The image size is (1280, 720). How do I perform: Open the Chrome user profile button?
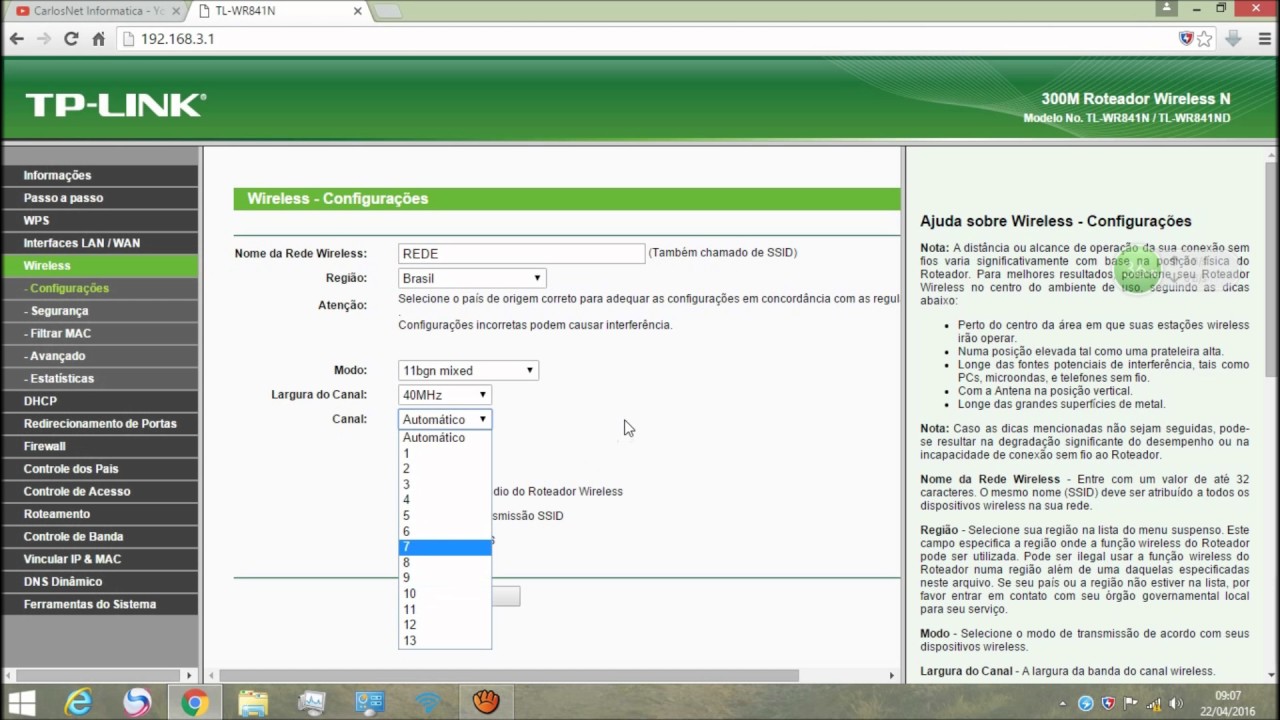[x=1166, y=8]
